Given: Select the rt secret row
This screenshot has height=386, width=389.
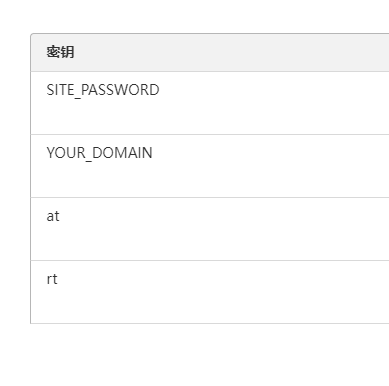Looking at the screenshot, I should (x=210, y=292).
